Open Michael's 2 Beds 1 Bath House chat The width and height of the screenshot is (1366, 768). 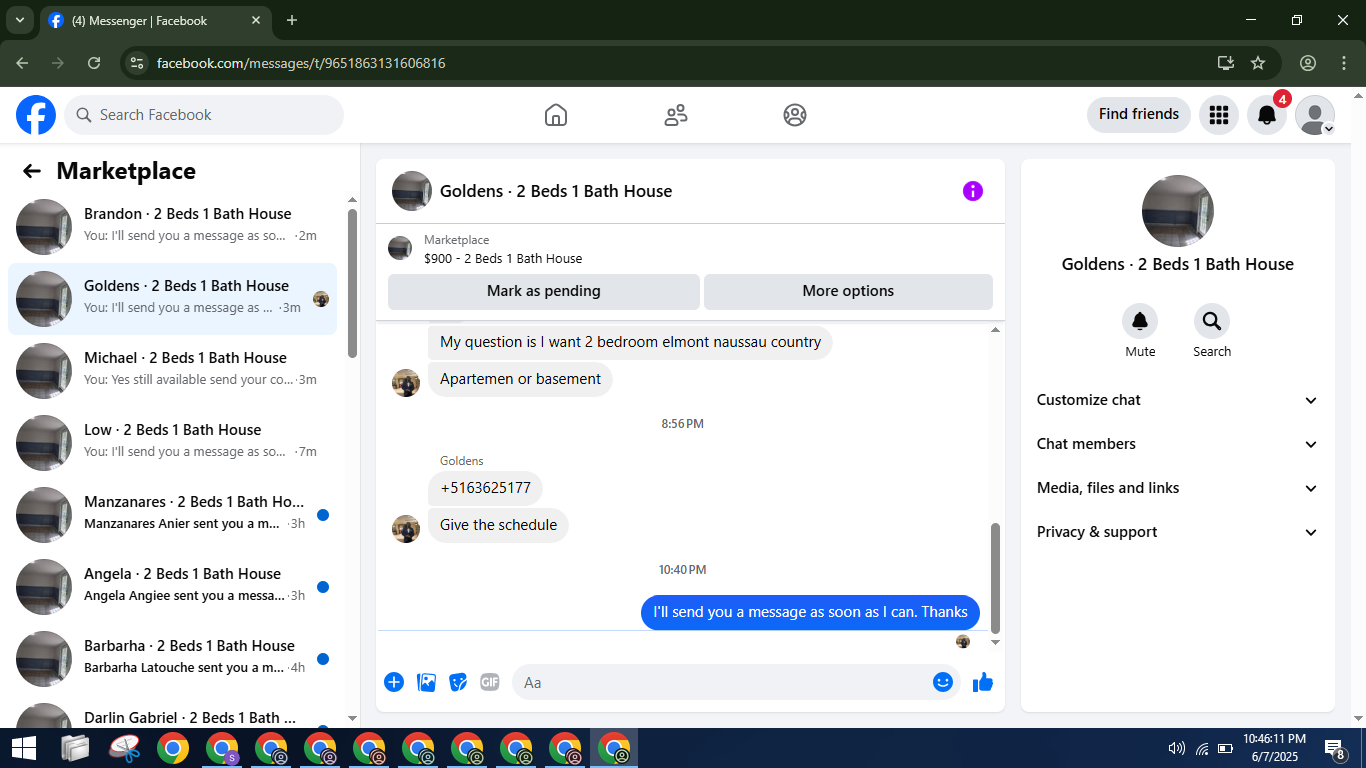[172, 371]
